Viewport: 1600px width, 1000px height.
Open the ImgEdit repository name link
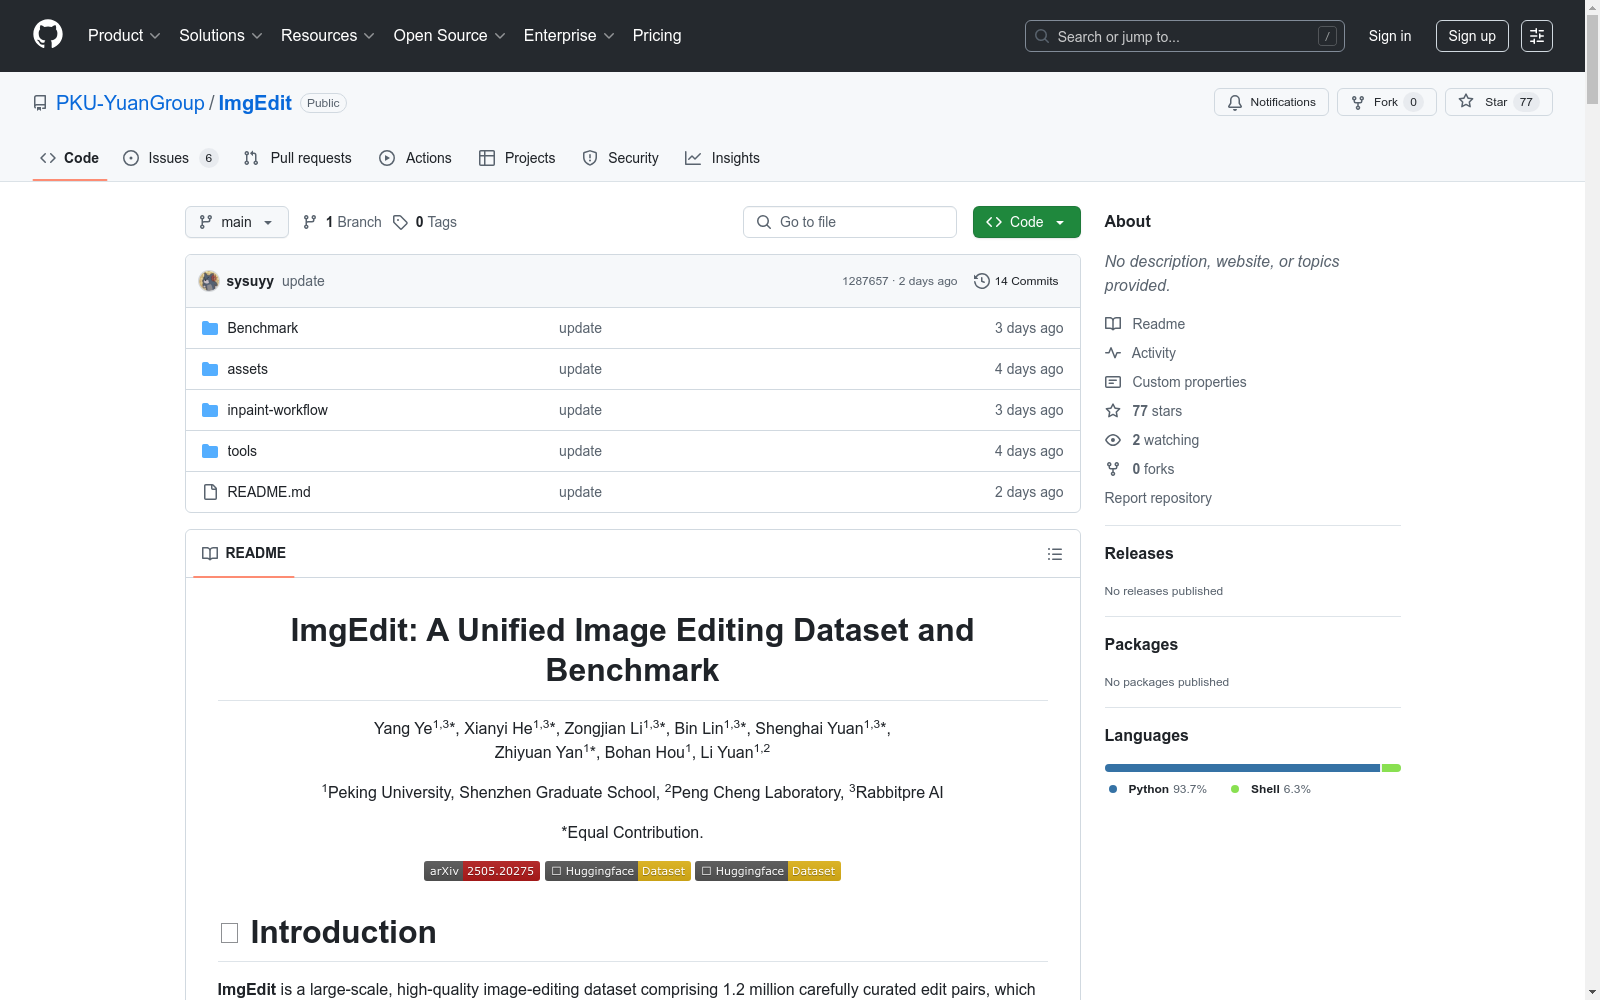[255, 103]
